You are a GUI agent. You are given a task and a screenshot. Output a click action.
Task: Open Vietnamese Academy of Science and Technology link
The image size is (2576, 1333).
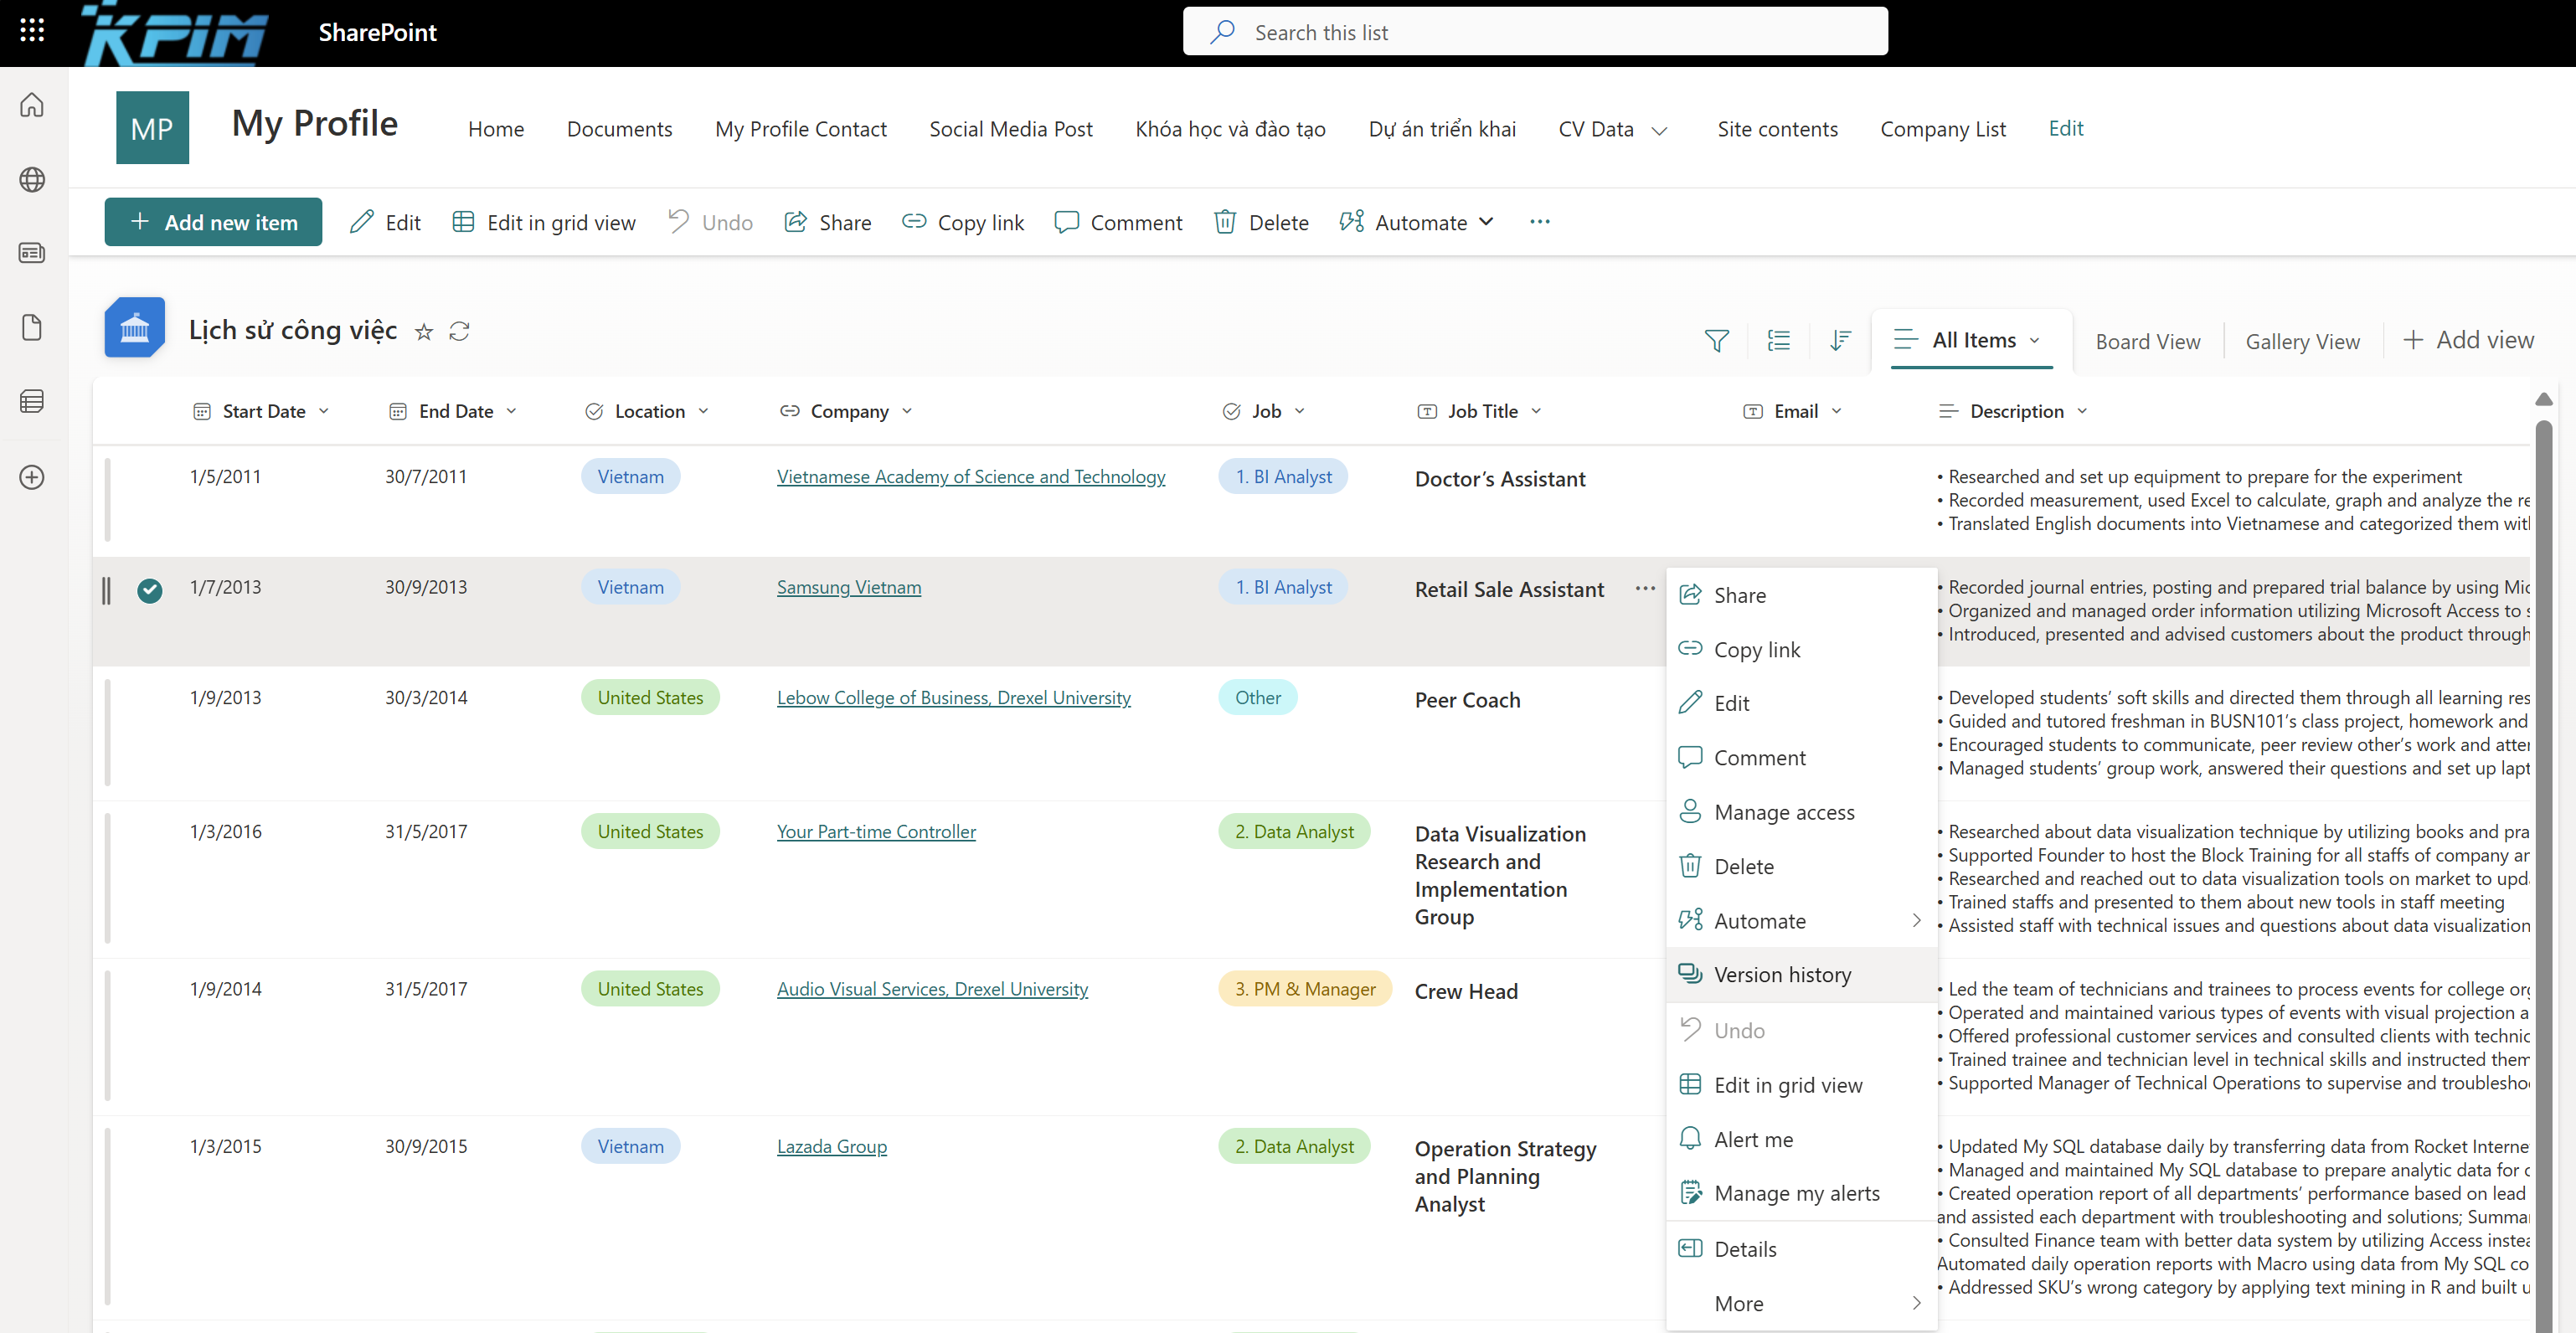(x=970, y=477)
